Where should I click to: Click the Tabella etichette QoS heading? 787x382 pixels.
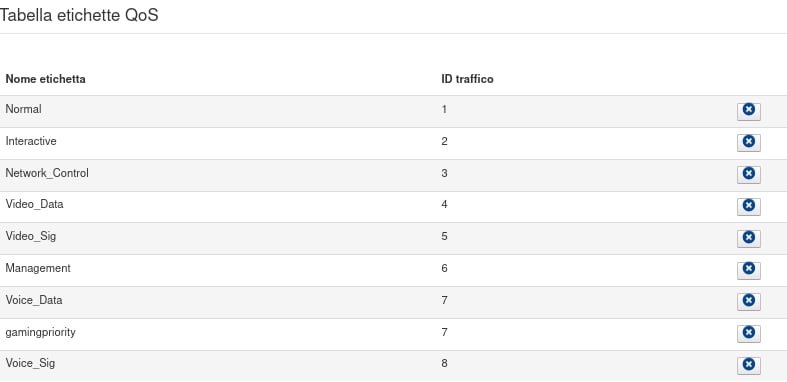79,16
